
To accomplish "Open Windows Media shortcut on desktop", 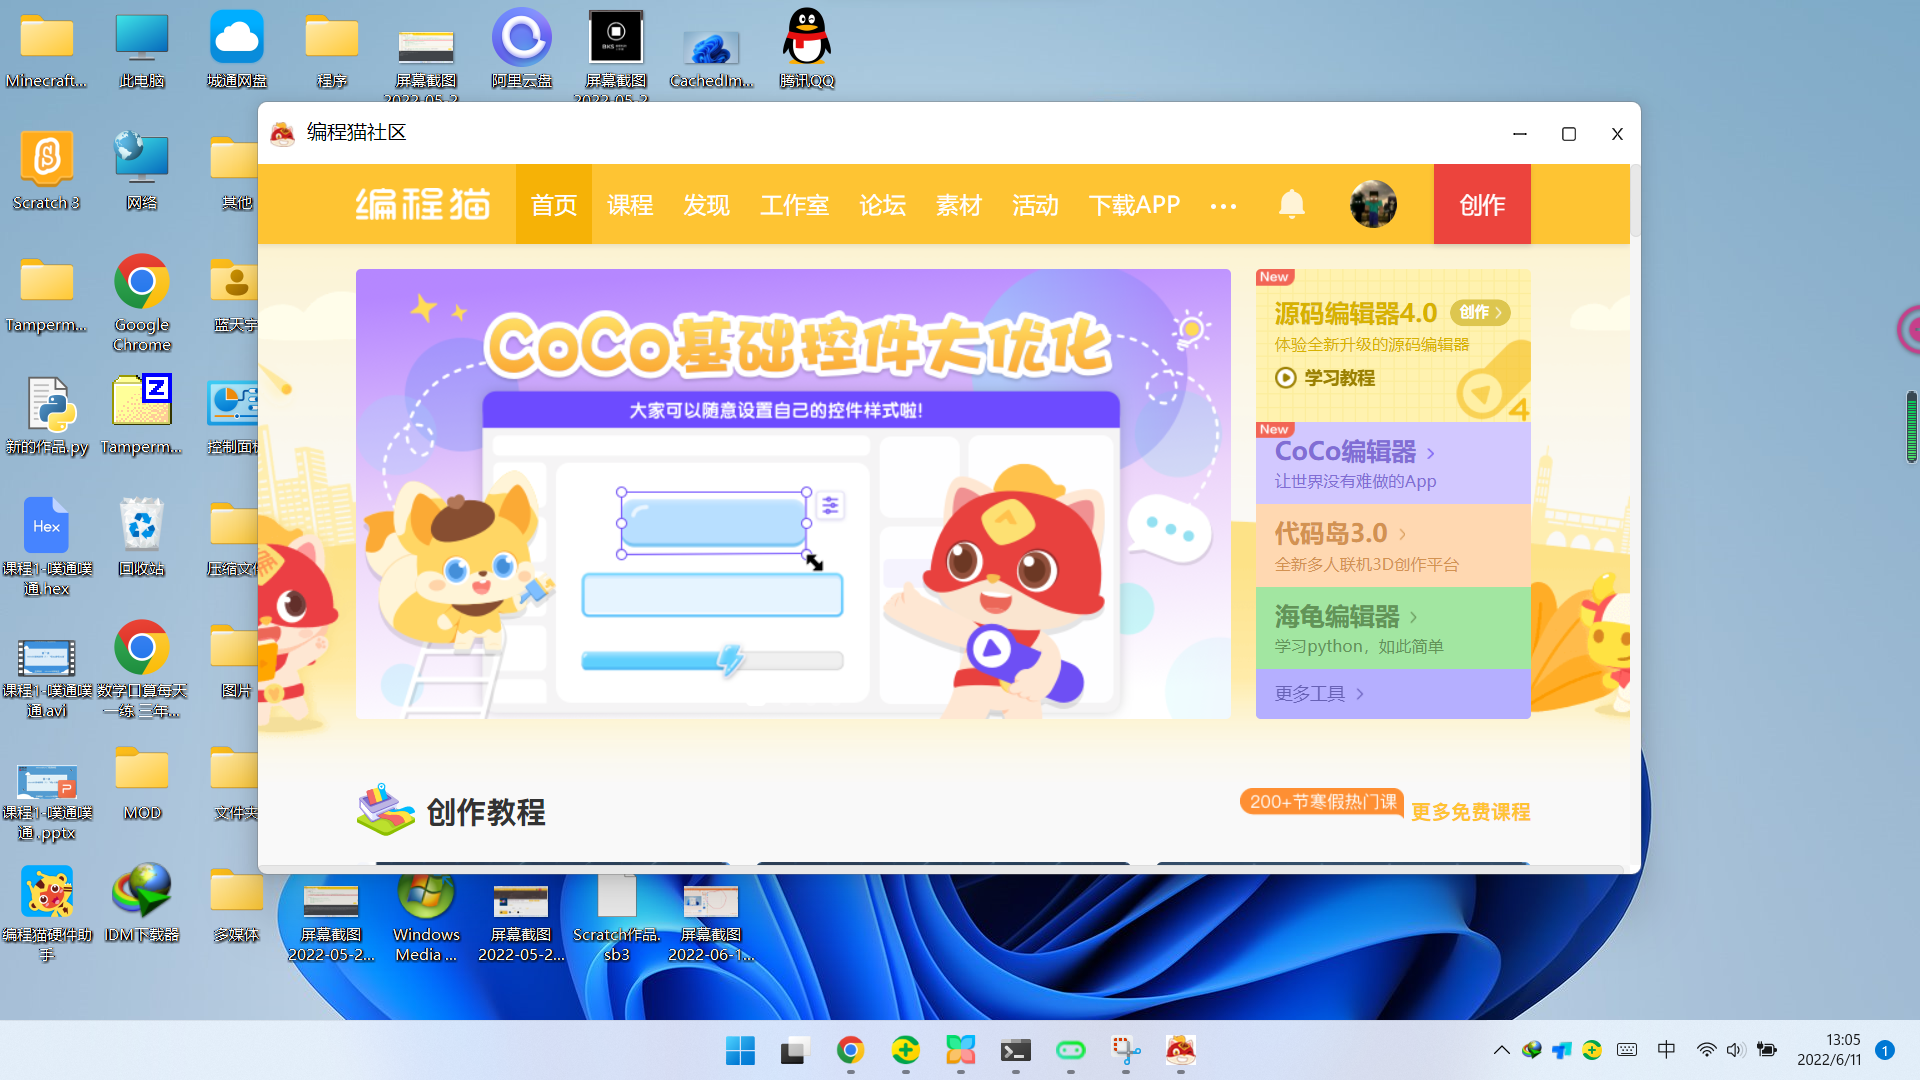I will click(426, 920).
